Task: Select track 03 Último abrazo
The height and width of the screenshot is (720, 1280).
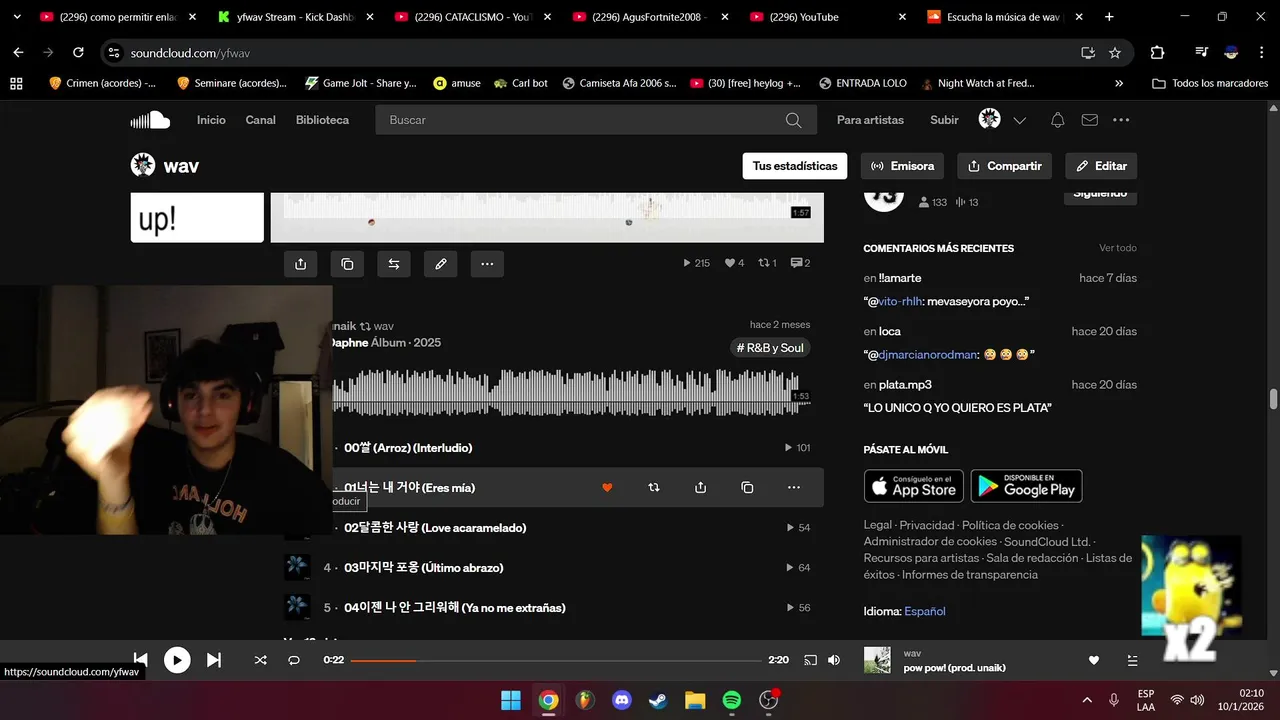Action: (x=424, y=568)
